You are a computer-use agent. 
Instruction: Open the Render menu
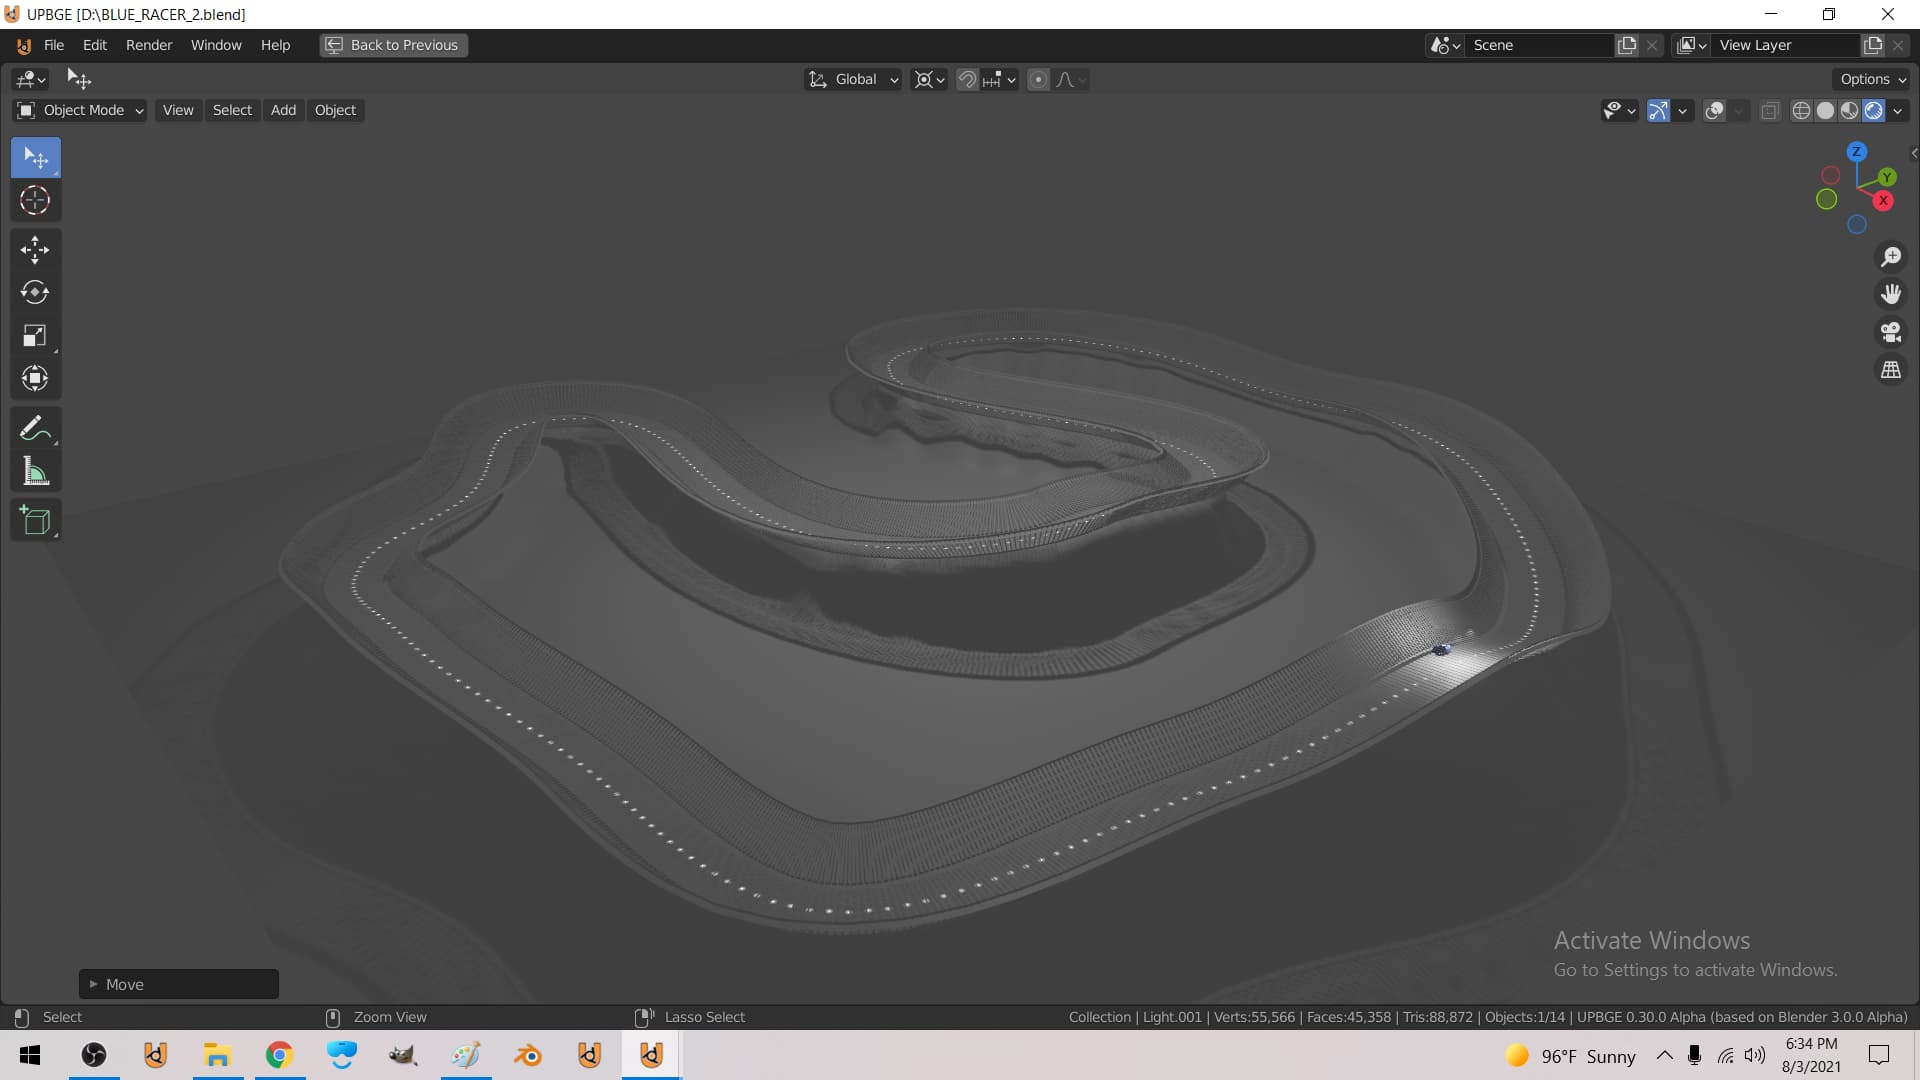click(x=149, y=45)
